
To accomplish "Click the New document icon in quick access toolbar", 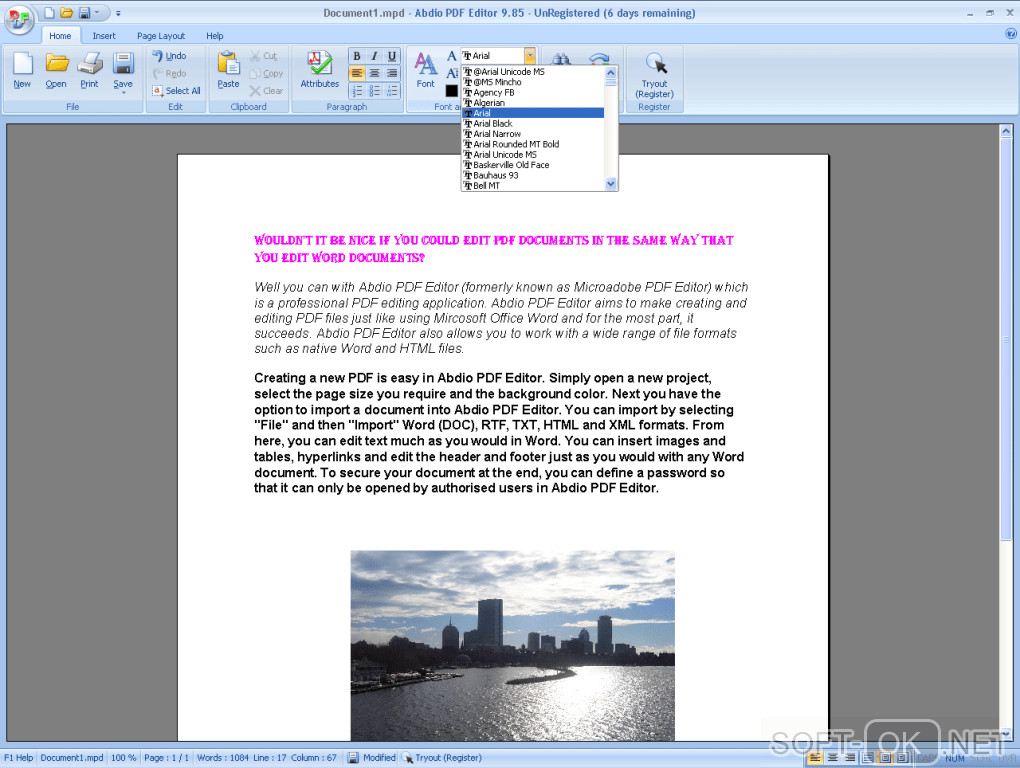I will coord(49,13).
